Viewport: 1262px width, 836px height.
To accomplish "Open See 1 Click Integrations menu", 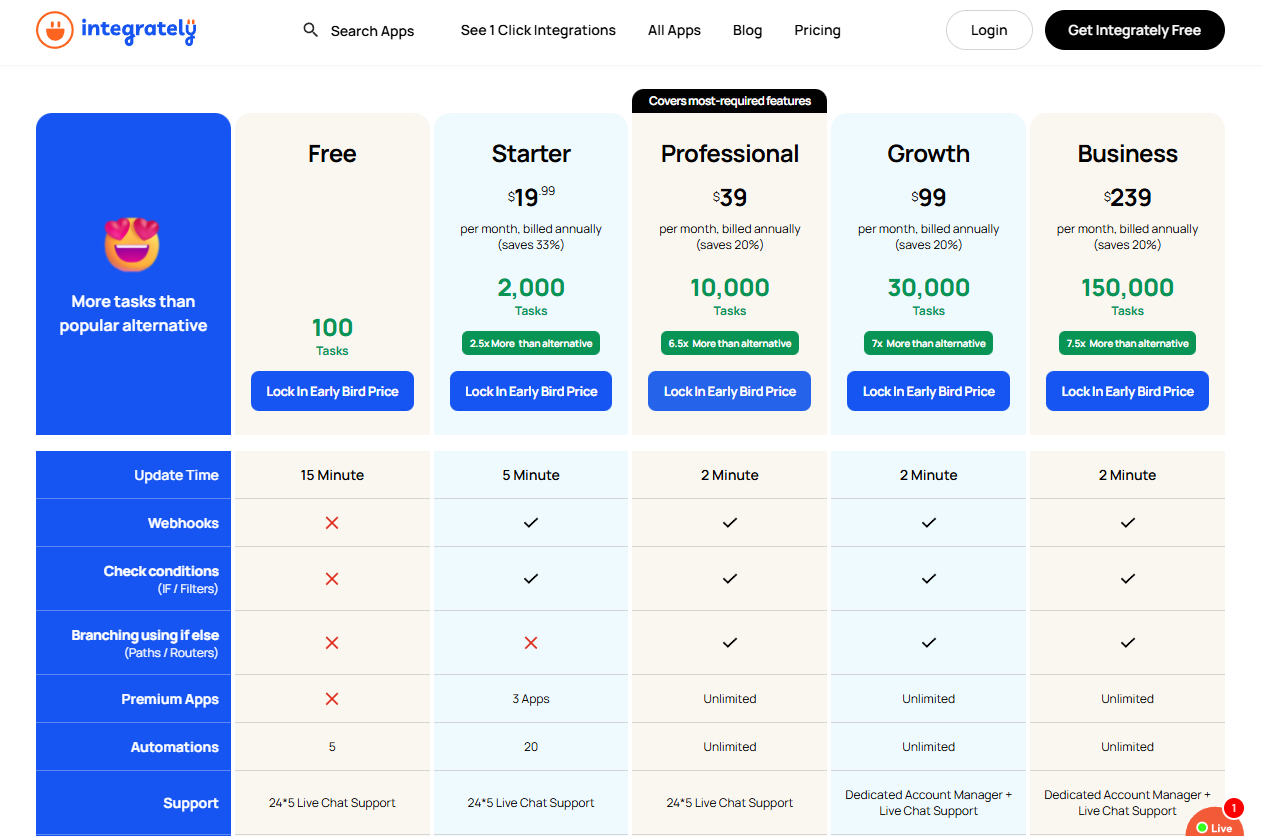I will click(x=538, y=30).
